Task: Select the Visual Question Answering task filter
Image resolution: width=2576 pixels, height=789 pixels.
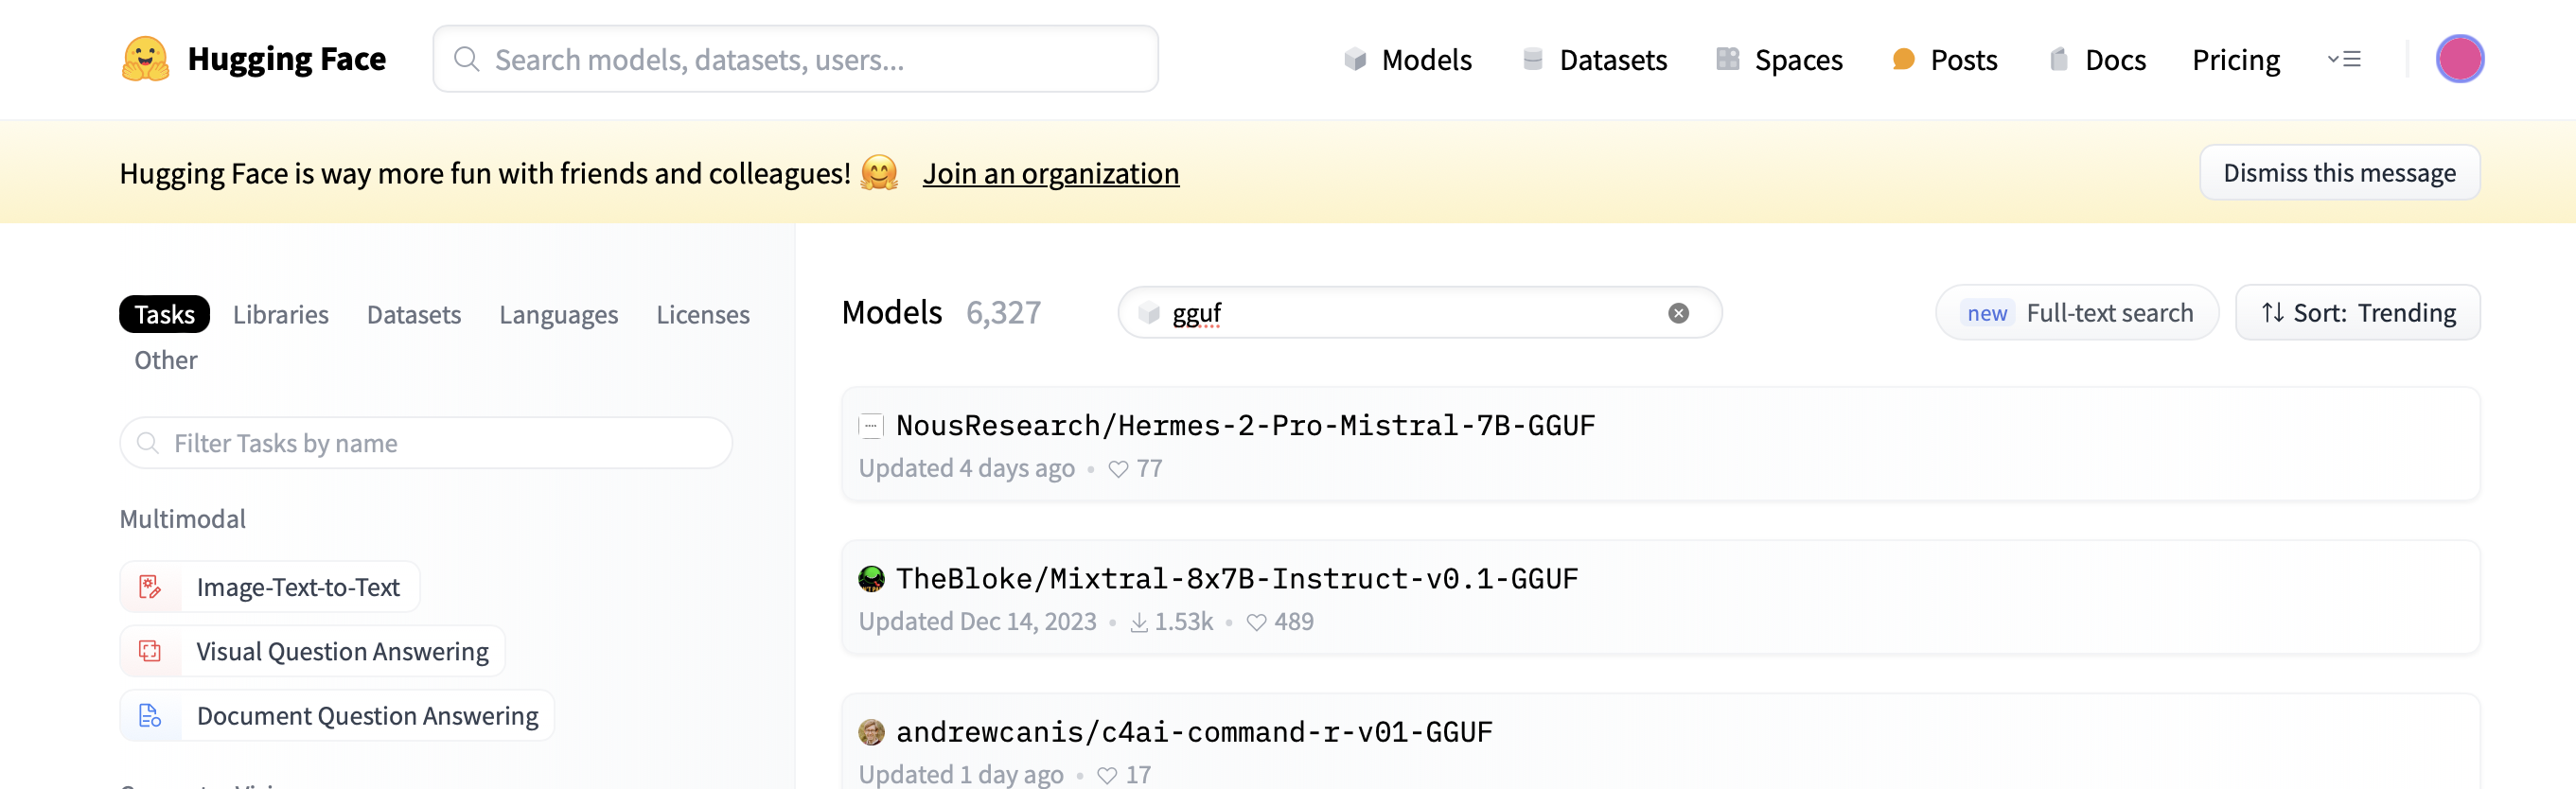Action: (312, 651)
